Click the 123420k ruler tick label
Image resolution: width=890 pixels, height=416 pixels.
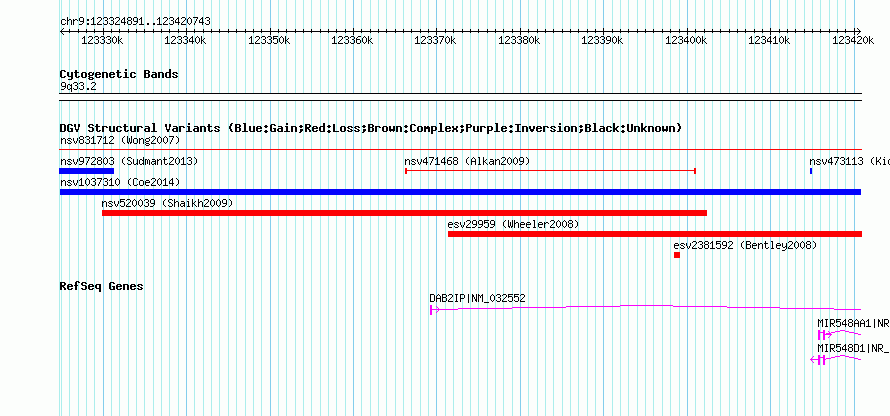[x=852, y=41]
